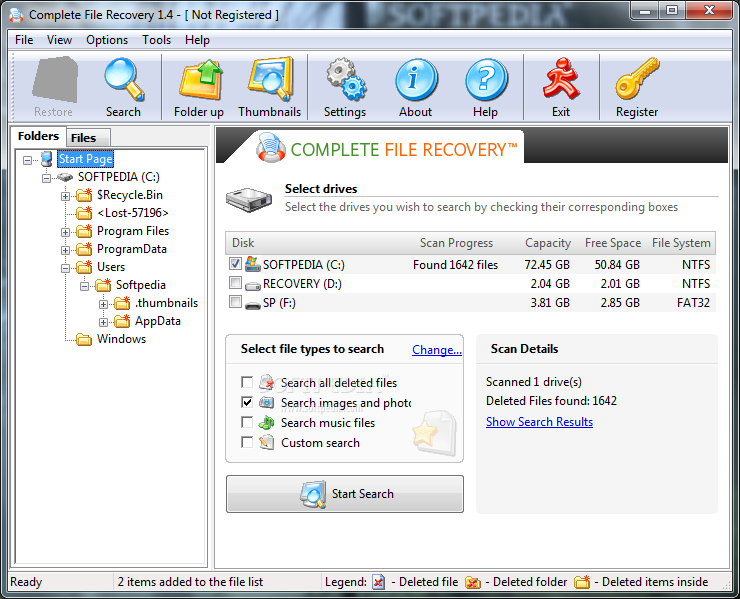Click the Start Search button
Viewport: 740px width, 599px height.
[345, 493]
